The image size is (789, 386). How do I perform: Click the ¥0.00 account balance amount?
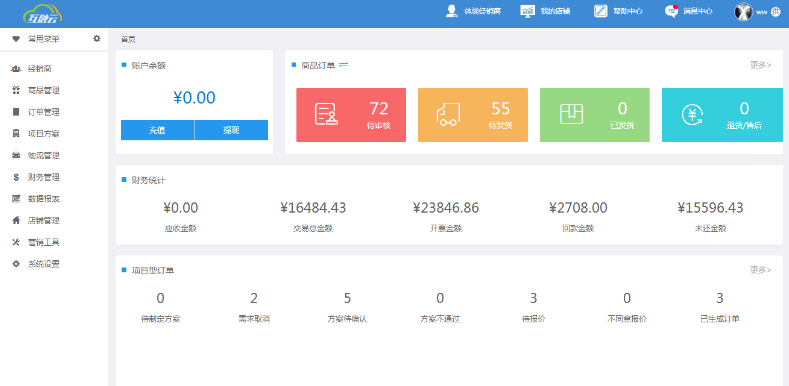pyautogui.click(x=194, y=98)
